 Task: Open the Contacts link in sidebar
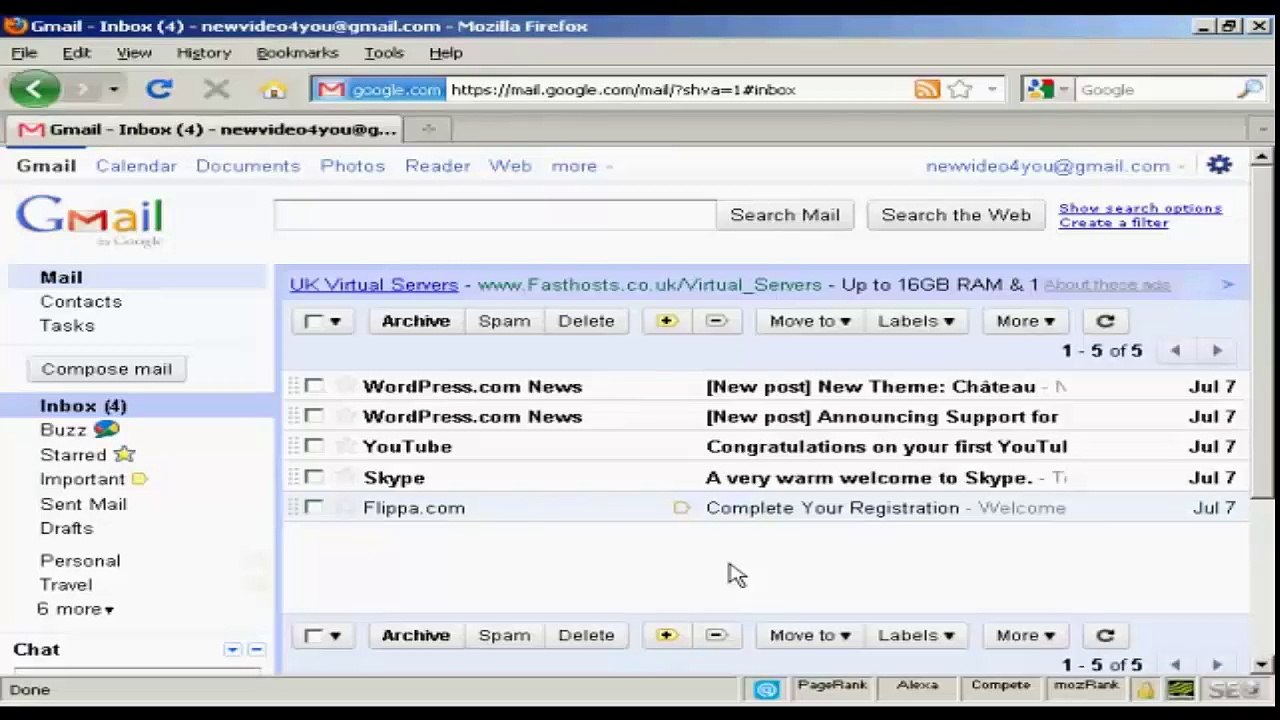tap(81, 301)
